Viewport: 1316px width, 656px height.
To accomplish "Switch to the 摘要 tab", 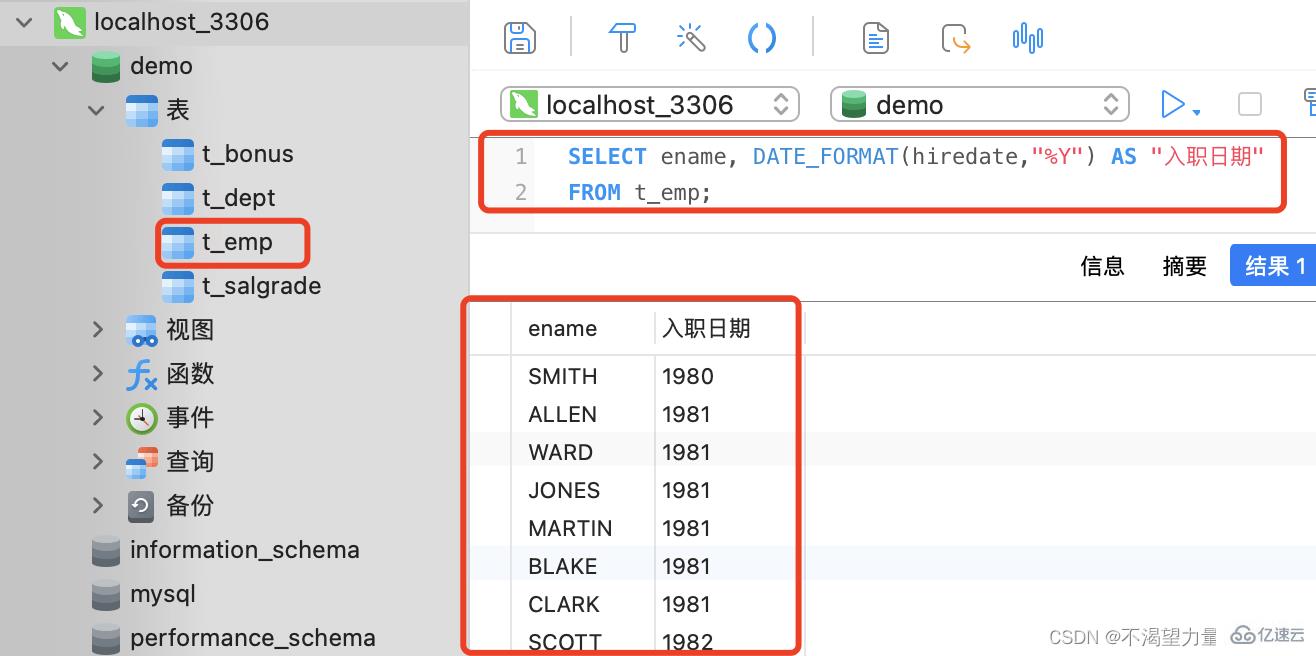I will pyautogui.click(x=1184, y=265).
